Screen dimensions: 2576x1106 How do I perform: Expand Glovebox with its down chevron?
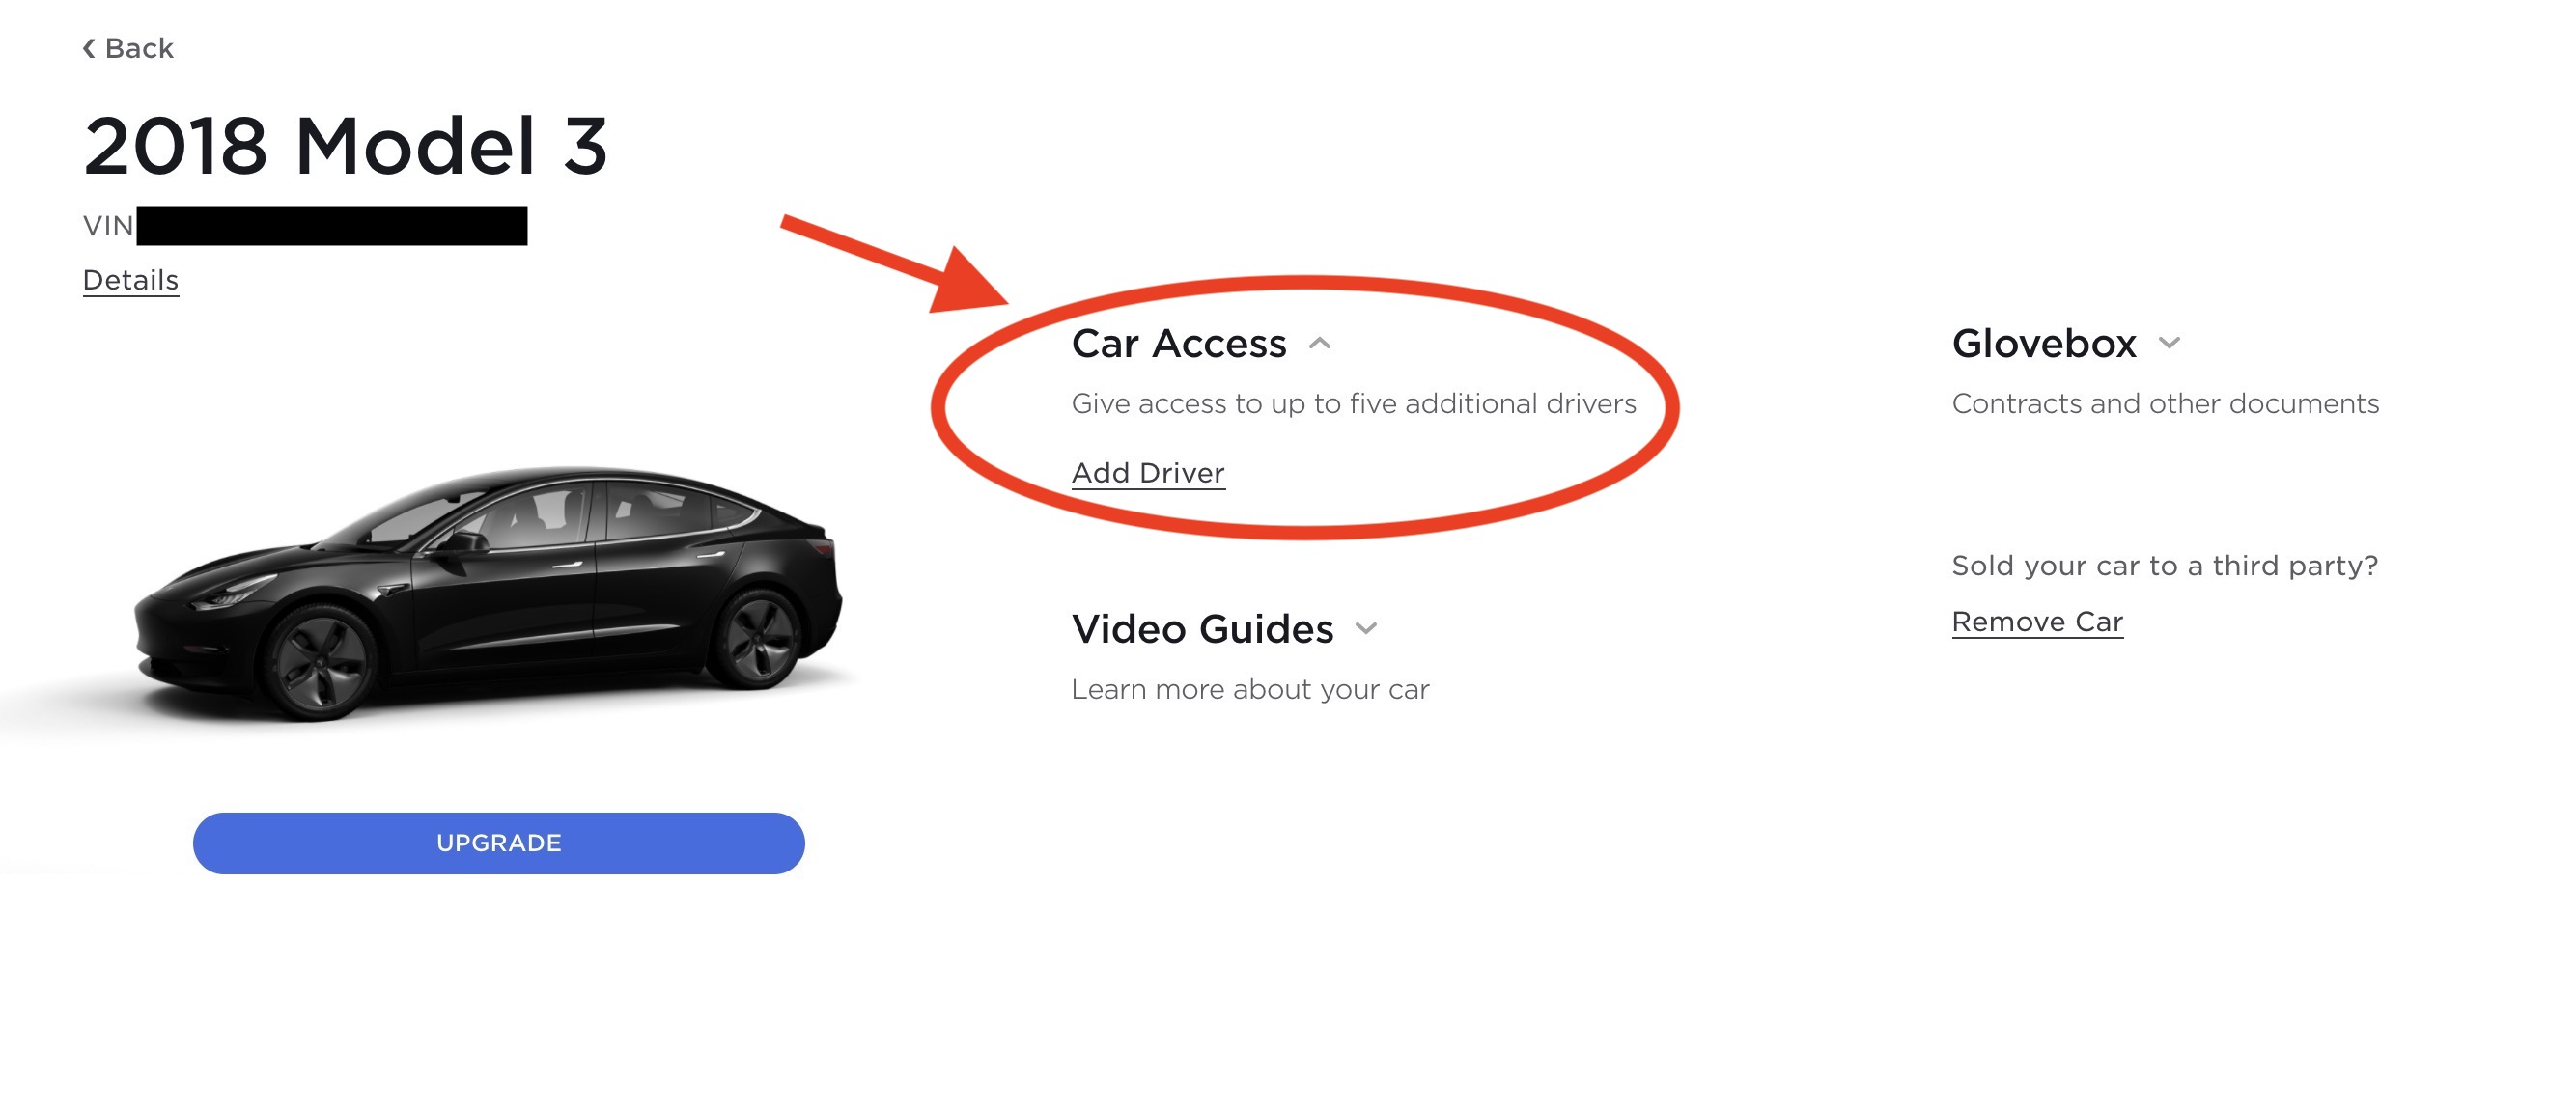pos(2169,343)
